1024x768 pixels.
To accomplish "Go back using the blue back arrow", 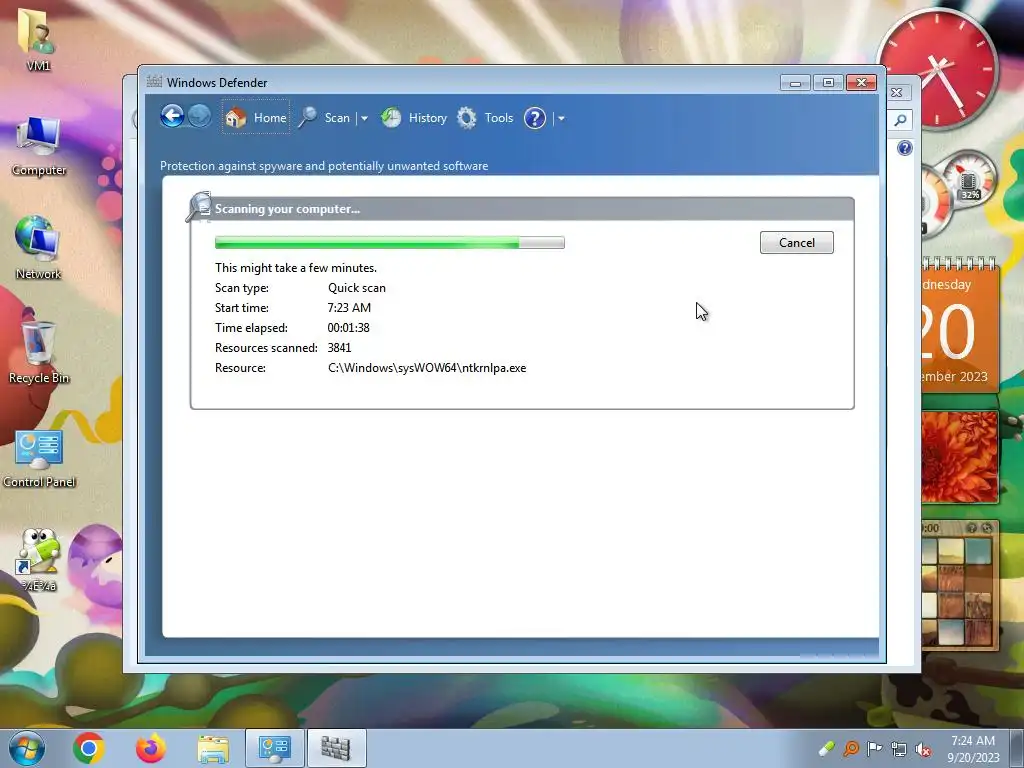I will click(172, 117).
